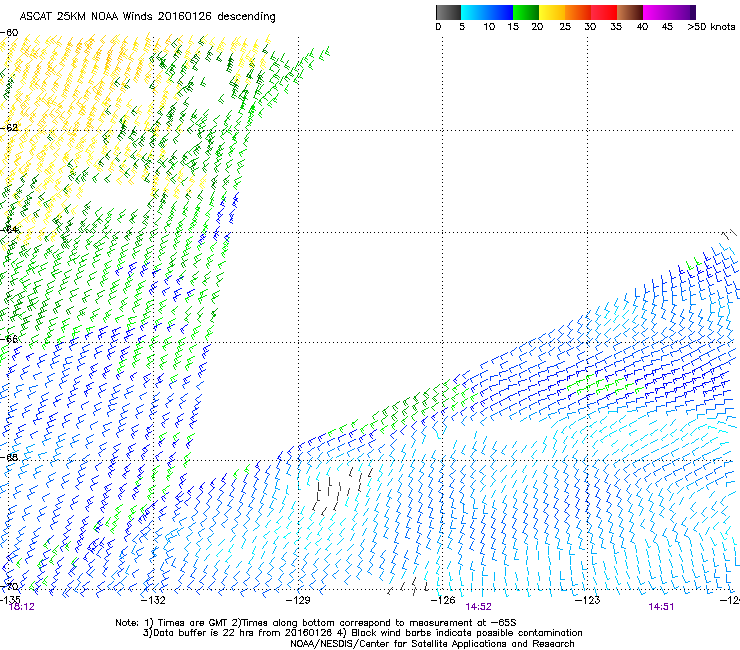Click the '-64' latitude label
Viewport: 740px width, 650px height.
click(x=9, y=230)
